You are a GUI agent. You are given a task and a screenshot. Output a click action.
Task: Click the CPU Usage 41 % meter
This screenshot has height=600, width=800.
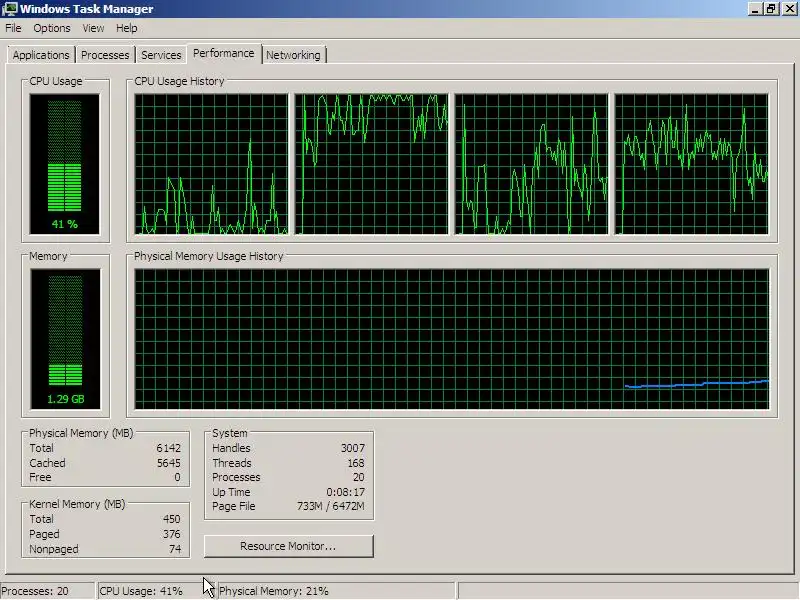click(x=65, y=164)
